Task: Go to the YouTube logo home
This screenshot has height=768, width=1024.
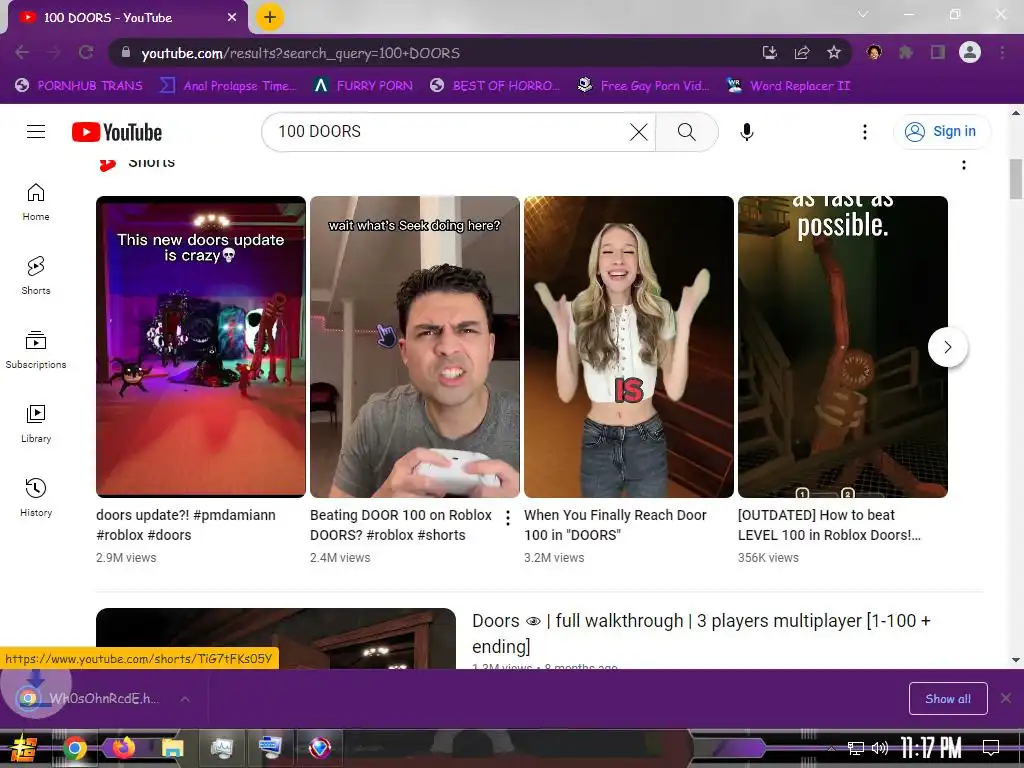Action: 117,132
